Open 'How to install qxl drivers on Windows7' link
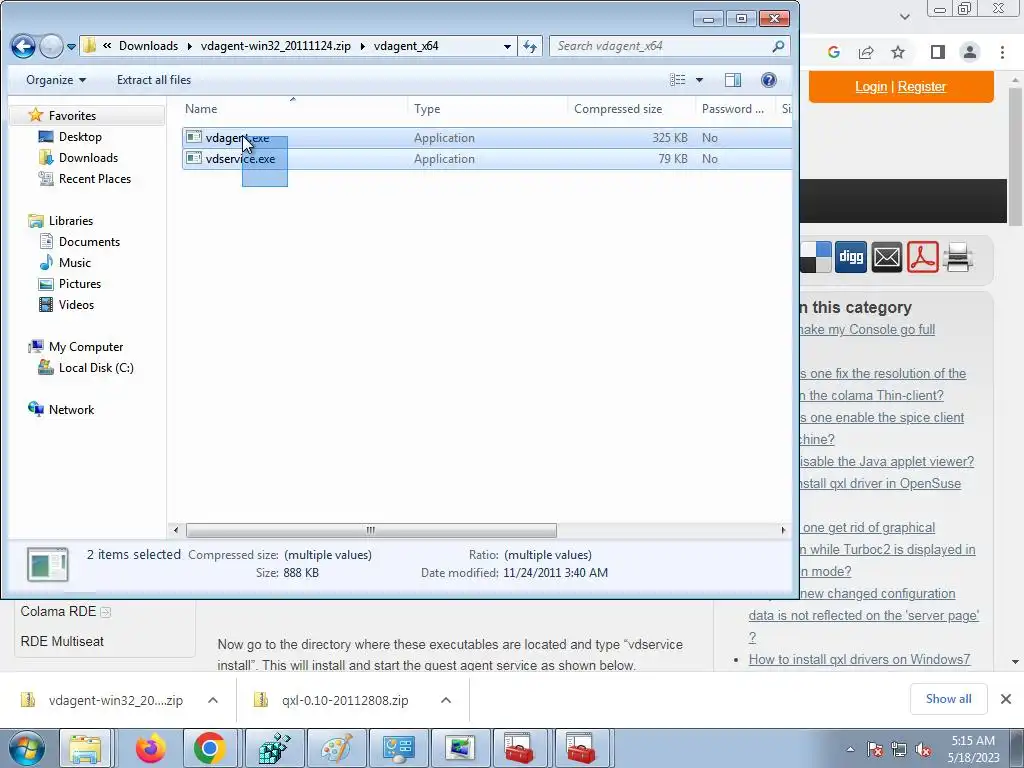1024x768 pixels. click(x=859, y=660)
